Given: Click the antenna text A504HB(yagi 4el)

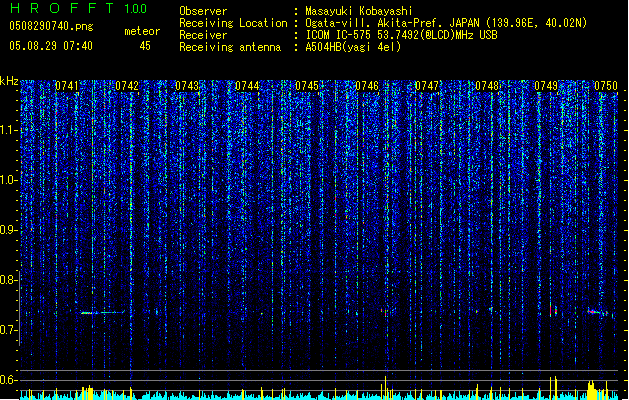Looking at the screenshot, I should tap(353, 47).
